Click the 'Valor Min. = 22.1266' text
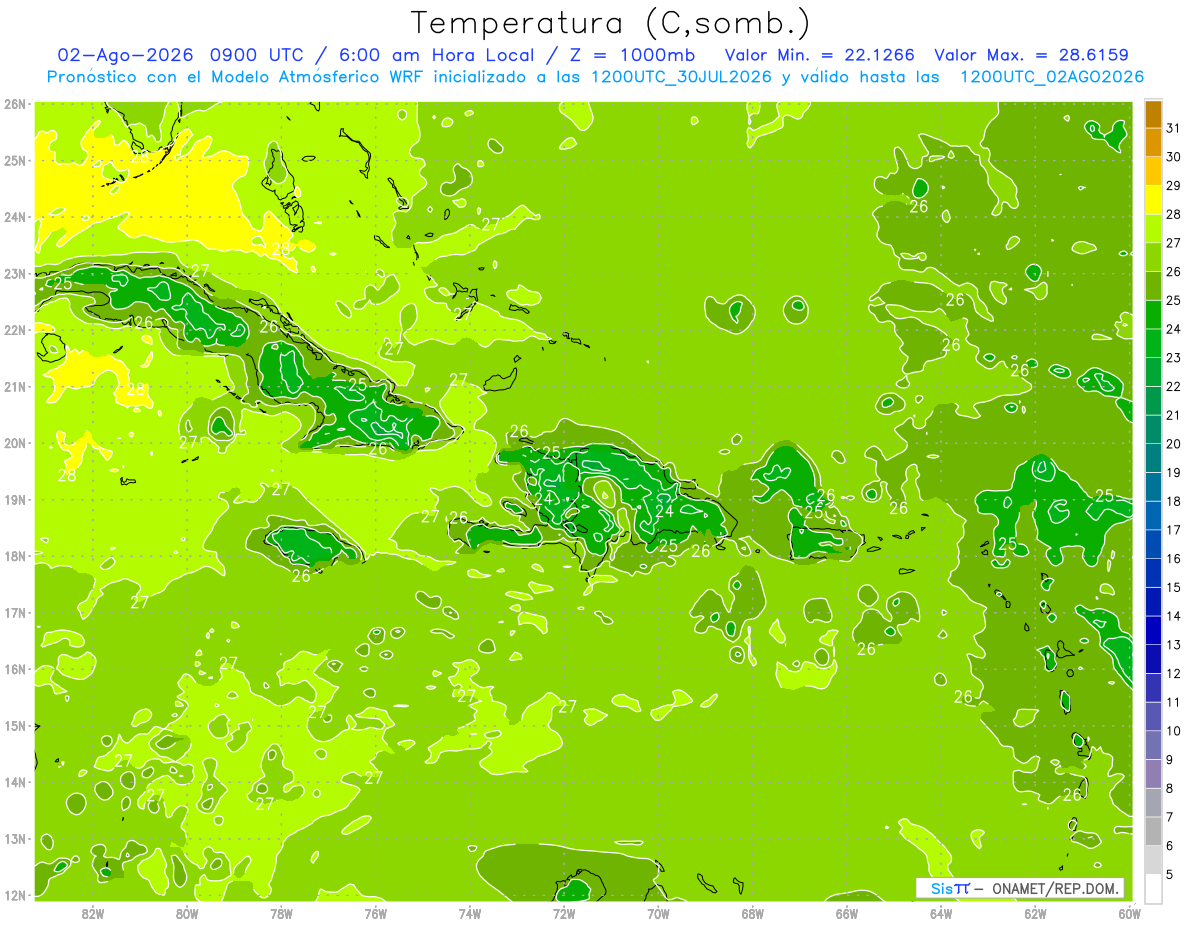The width and height of the screenshot is (1200, 927). [x=819, y=55]
